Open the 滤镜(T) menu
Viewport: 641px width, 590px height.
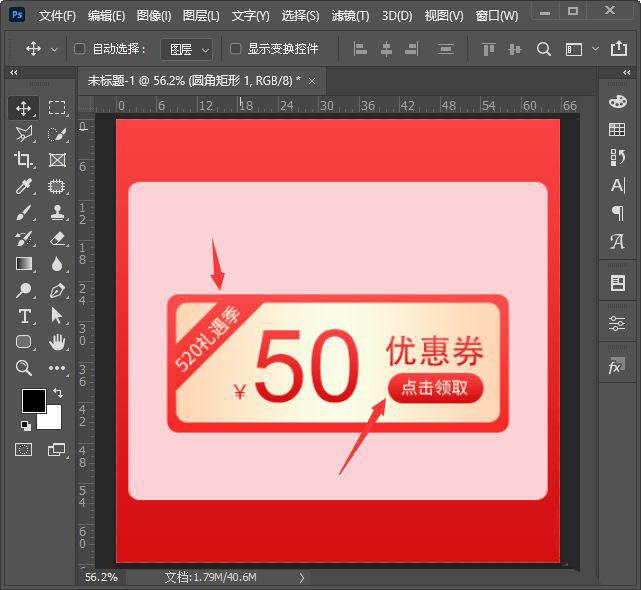[x=350, y=16]
